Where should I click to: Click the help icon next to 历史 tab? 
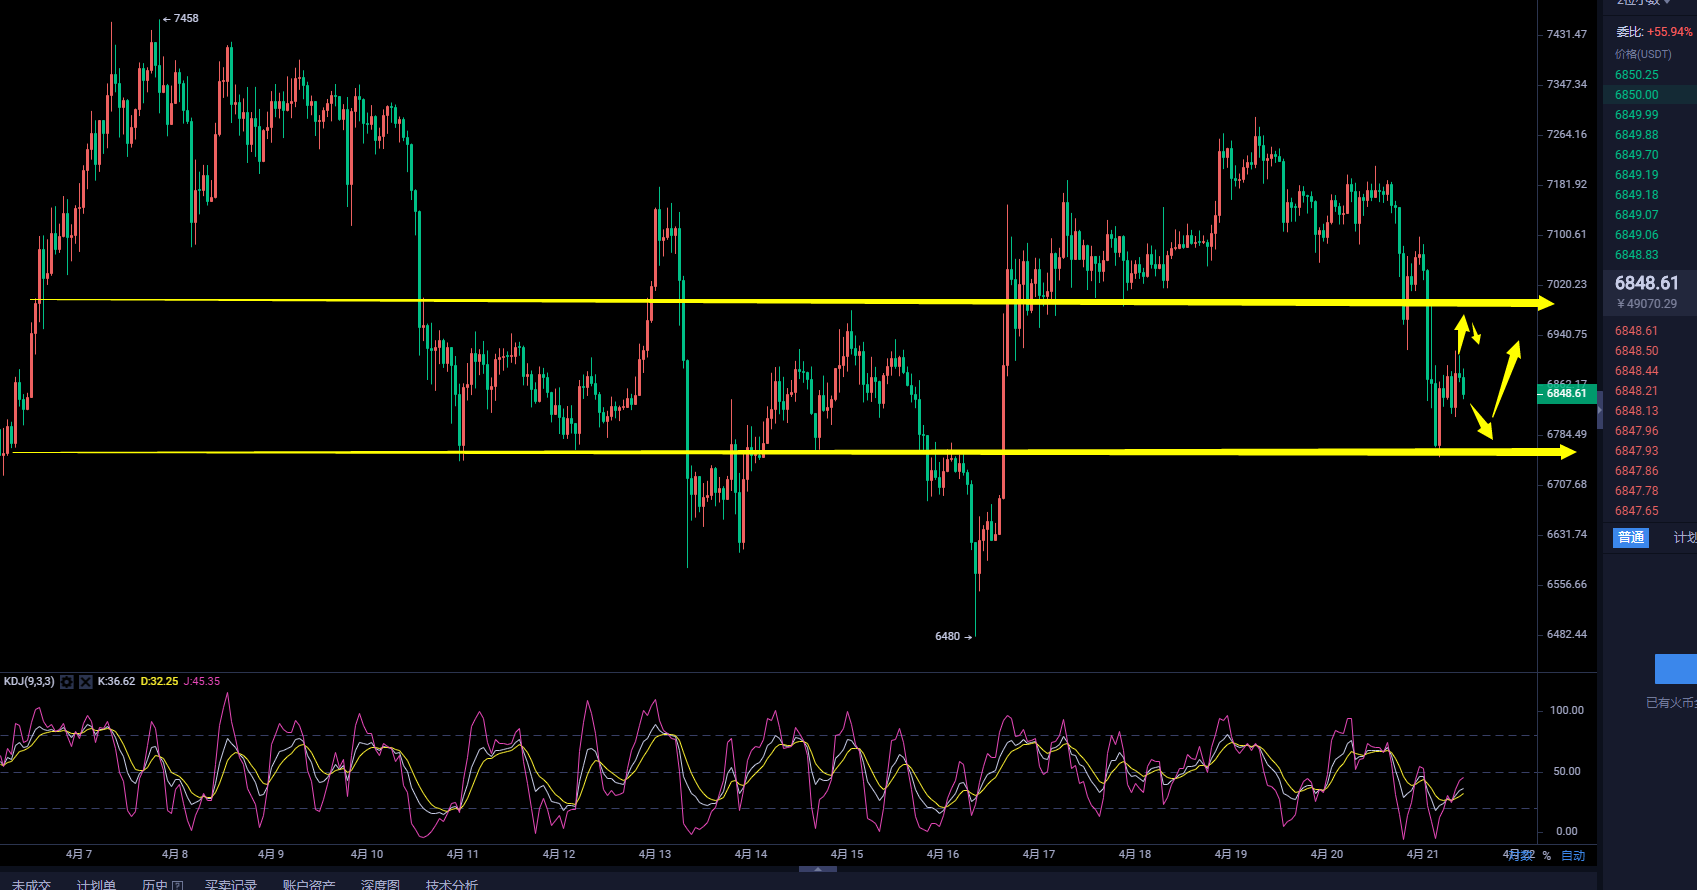coord(178,885)
